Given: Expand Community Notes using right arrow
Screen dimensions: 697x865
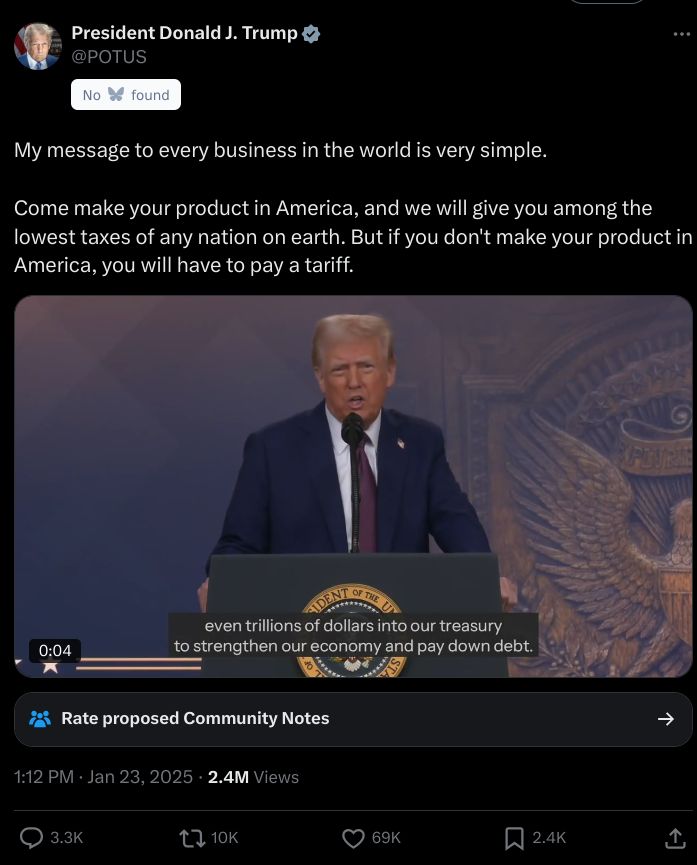Looking at the screenshot, I should (x=666, y=719).
